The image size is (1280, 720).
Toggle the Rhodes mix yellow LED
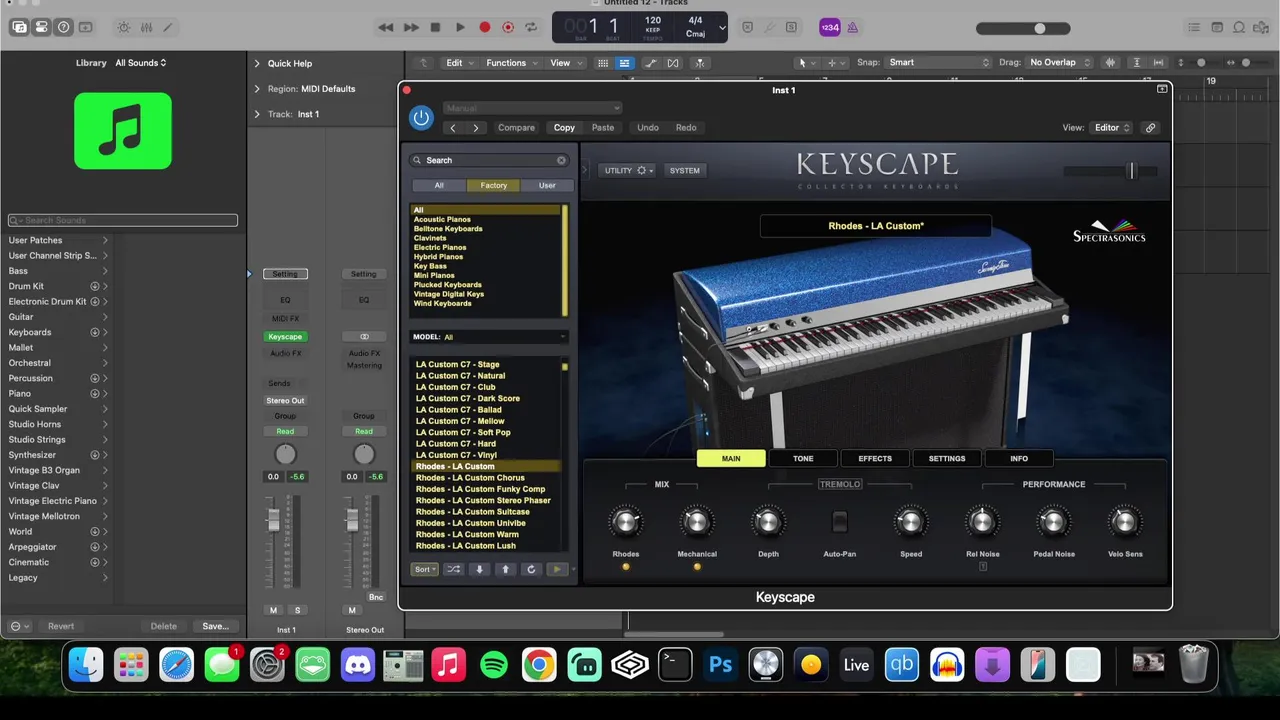pyautogui.click(x=626, y=567)
